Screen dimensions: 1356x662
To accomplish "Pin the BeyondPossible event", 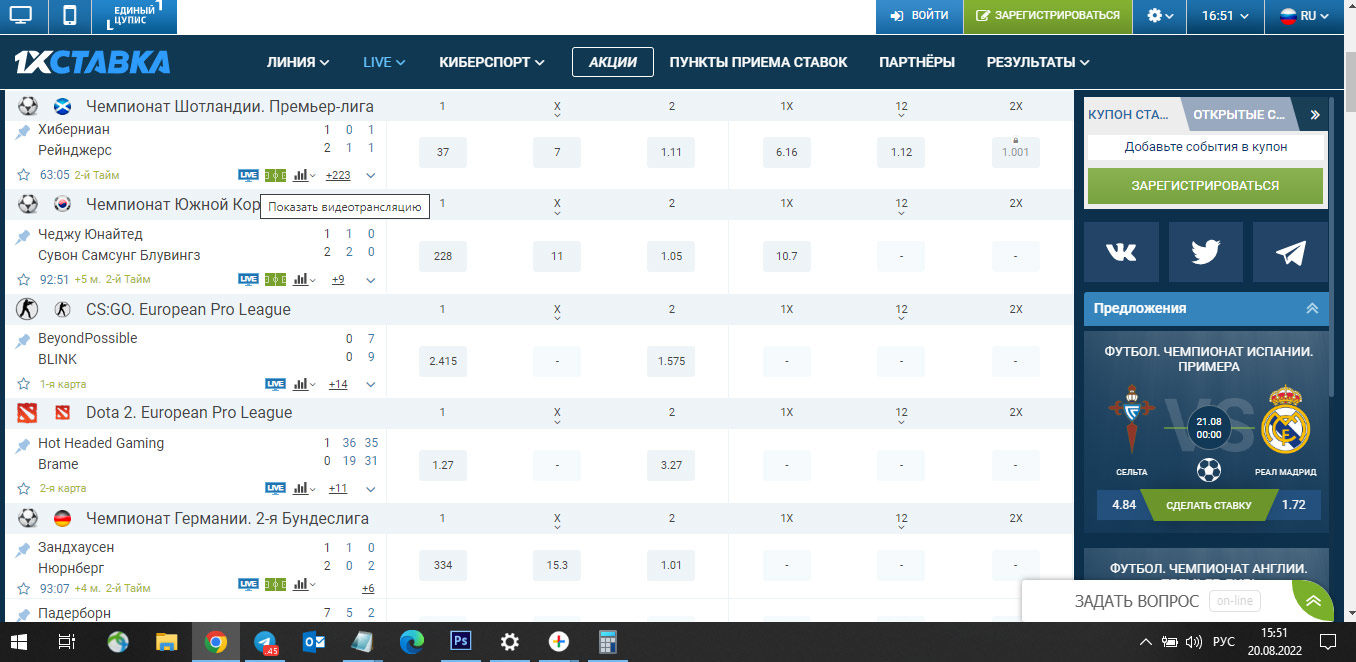I will point(23,340).
